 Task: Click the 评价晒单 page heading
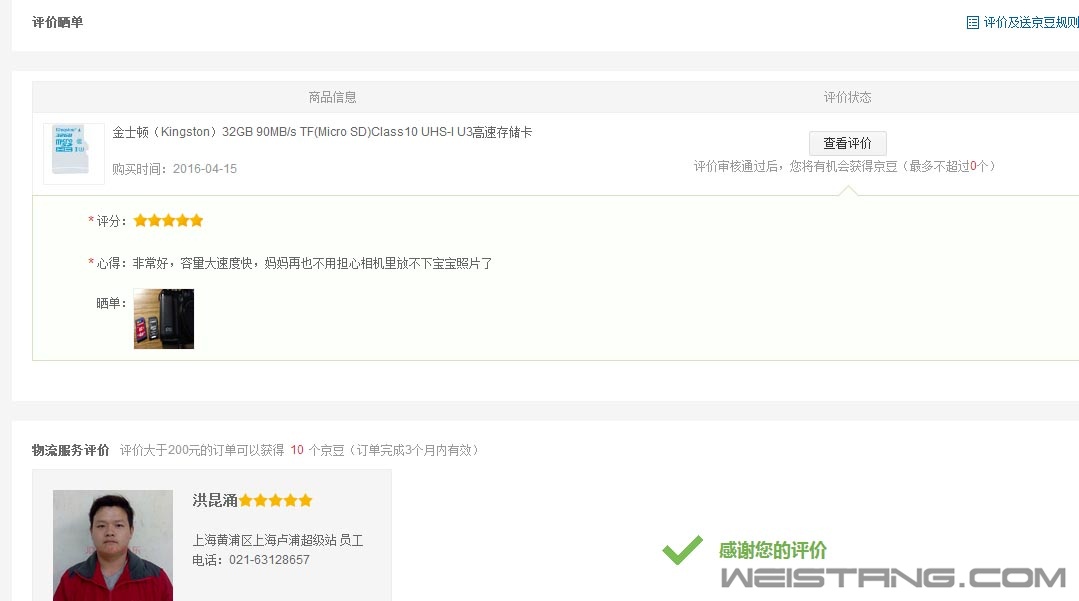[58, 22]
